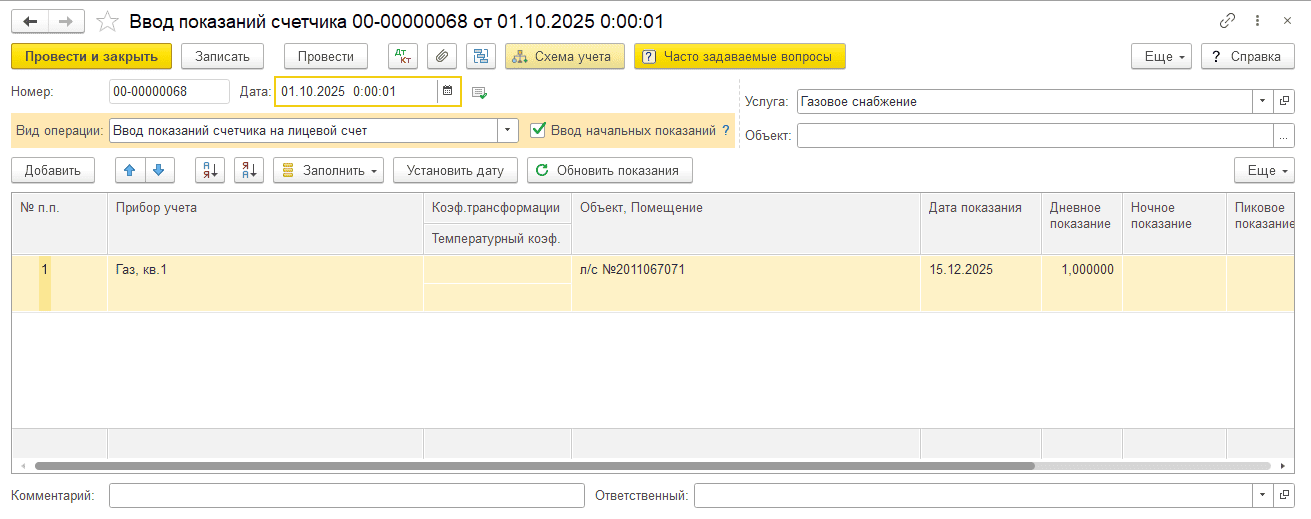
Task: Click Обновить показания button
Action: point(609,170)
